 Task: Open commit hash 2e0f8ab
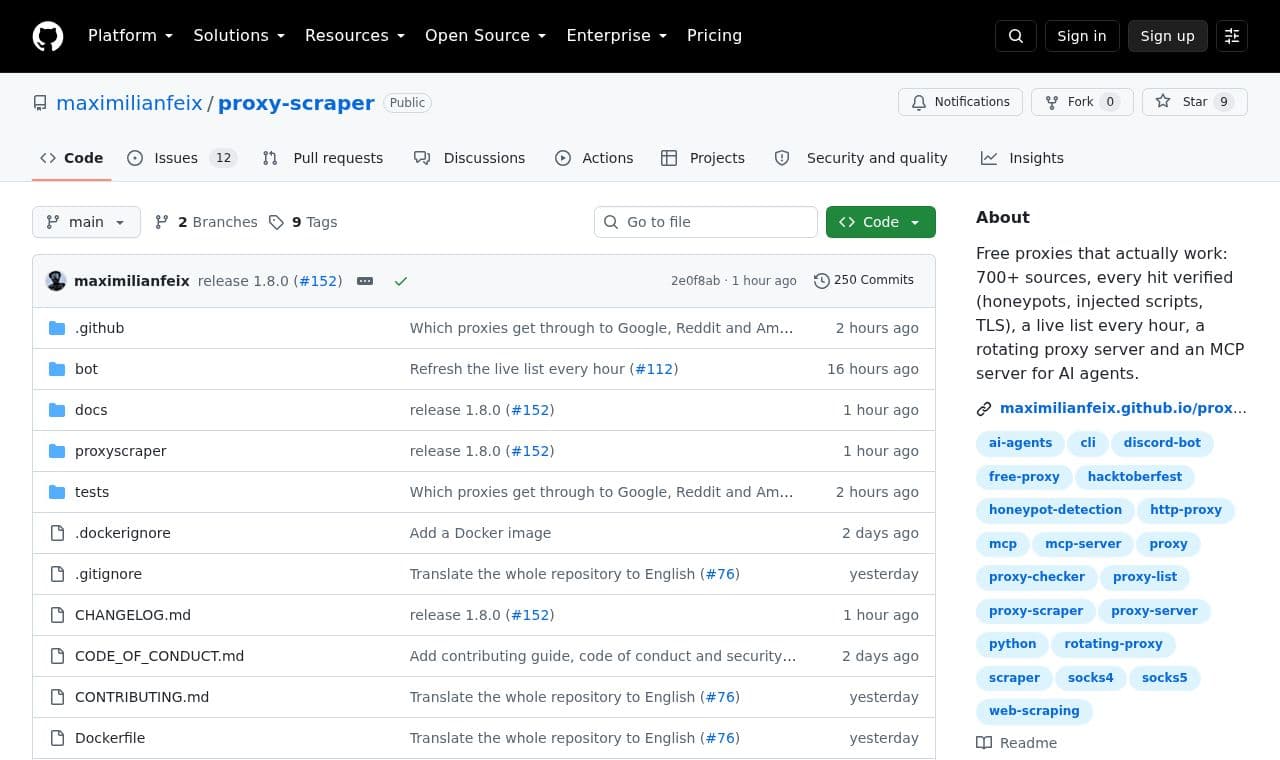click(x=695, y=281)
